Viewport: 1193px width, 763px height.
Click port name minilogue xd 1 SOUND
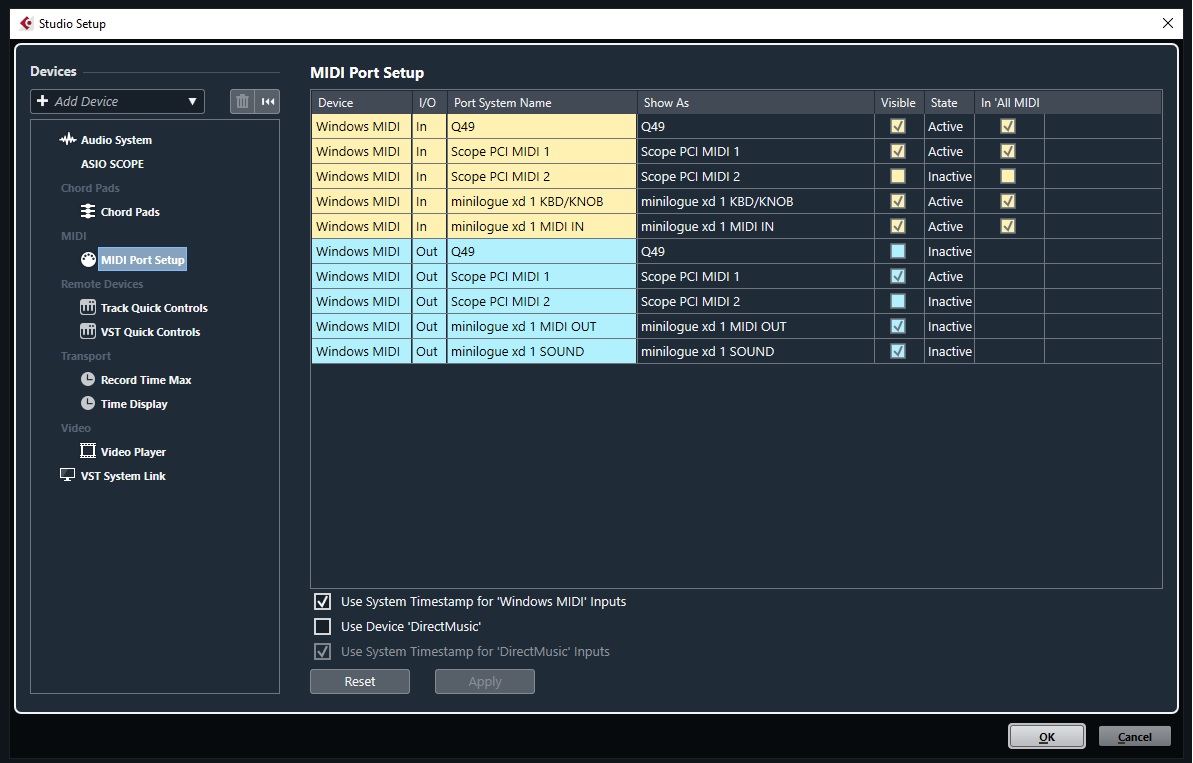[x=542, y=351]
